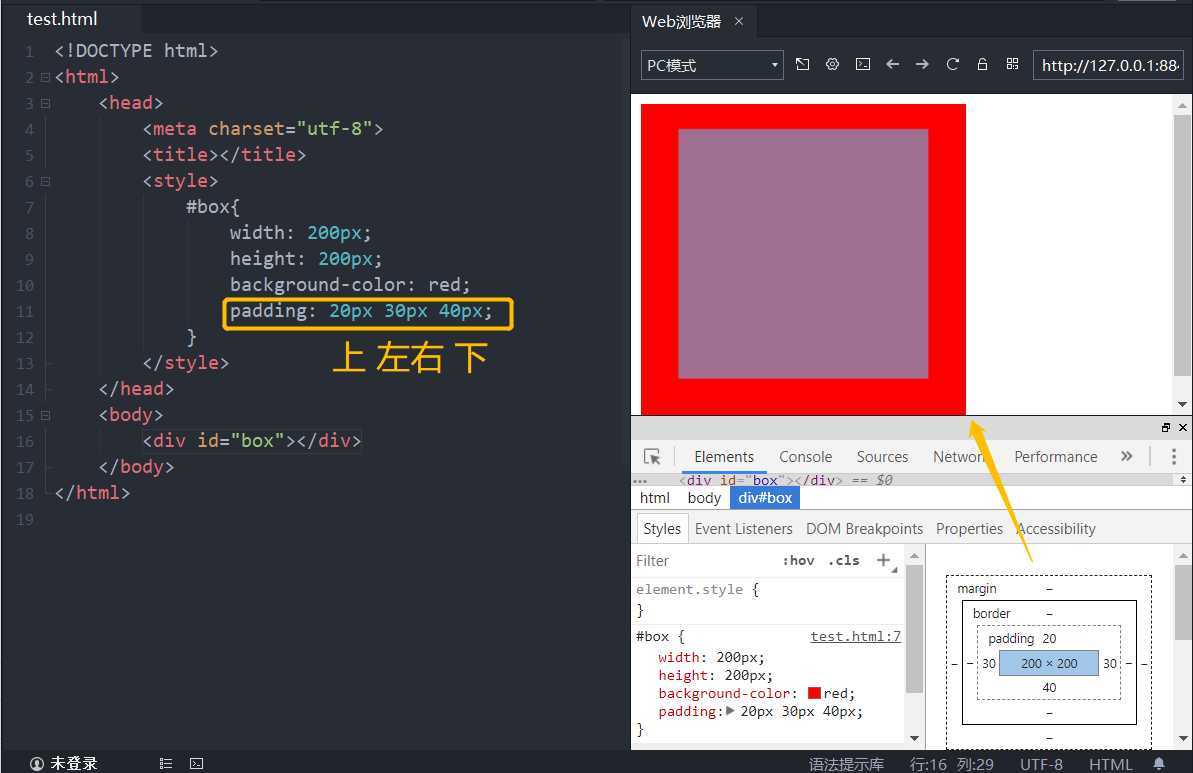Change the UTF-8 encoding in status bar
This screenshot has height=773, width=1193.
[1041, 764]
